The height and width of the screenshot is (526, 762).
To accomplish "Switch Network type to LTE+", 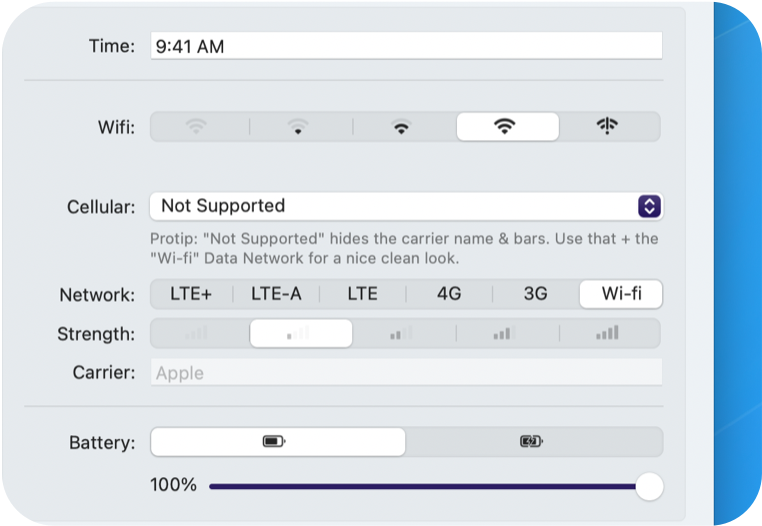I will pyautogui.click(x=191, y=294).
